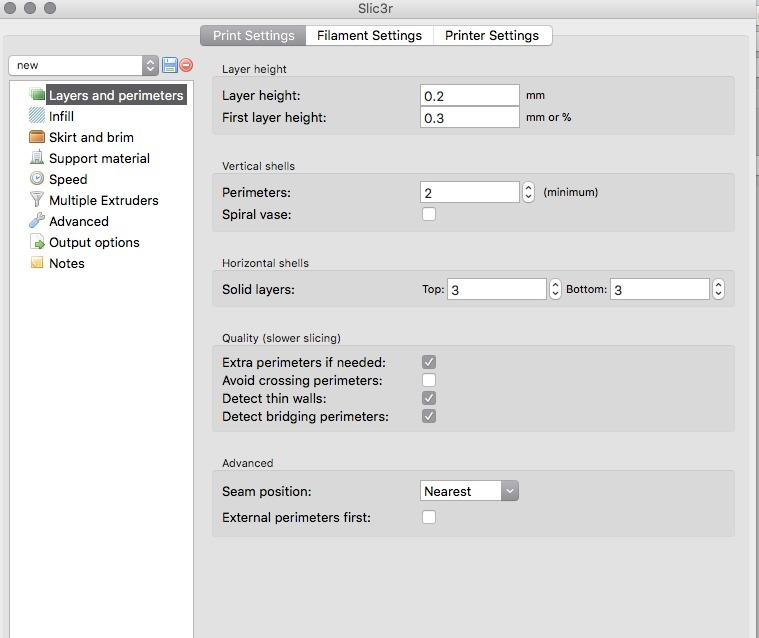The height and width of the screenshot is (638, 759).
Task: Click the Support material building icon
Action: click(37, 157)
